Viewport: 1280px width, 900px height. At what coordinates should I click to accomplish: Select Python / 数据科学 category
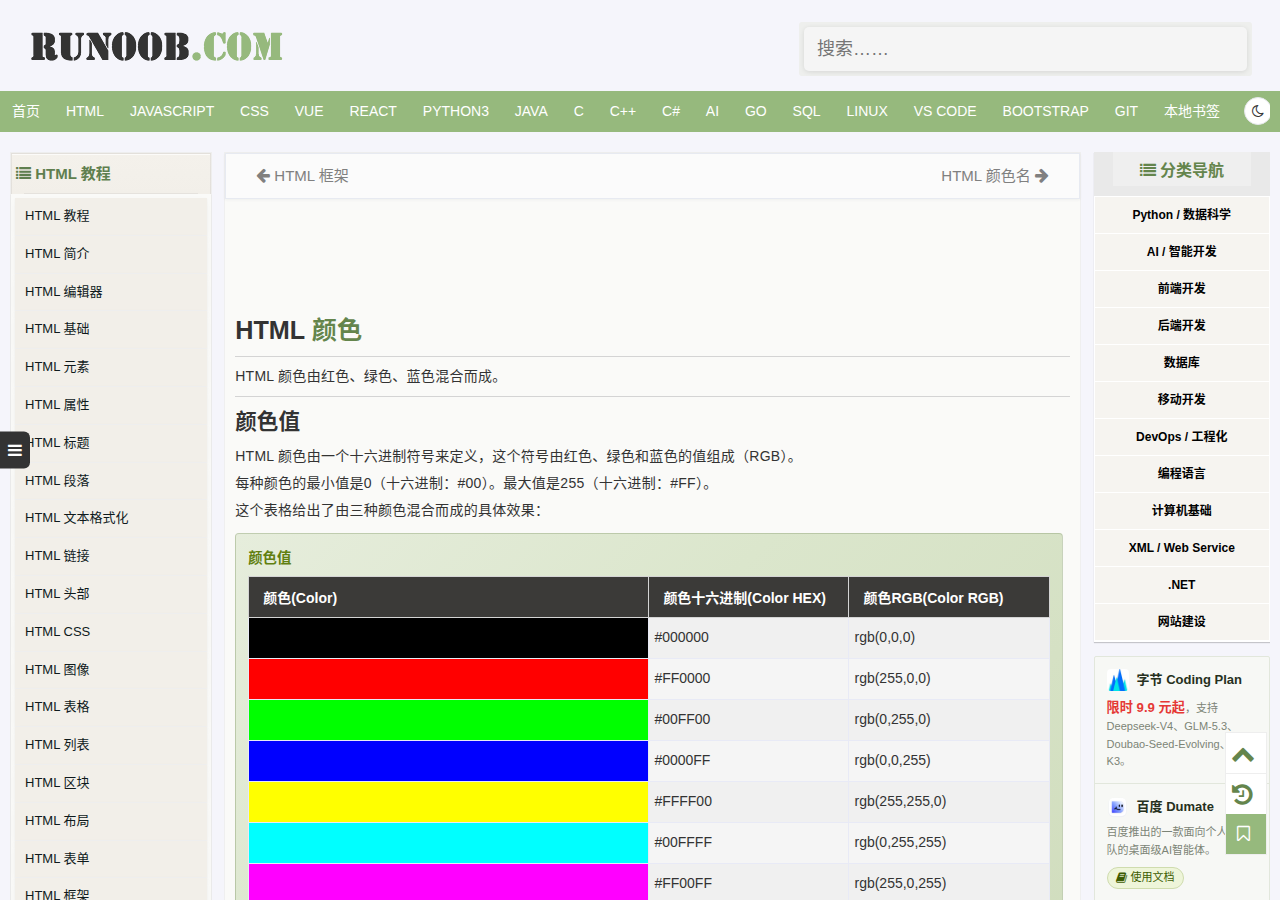[x=1182, y=215]
